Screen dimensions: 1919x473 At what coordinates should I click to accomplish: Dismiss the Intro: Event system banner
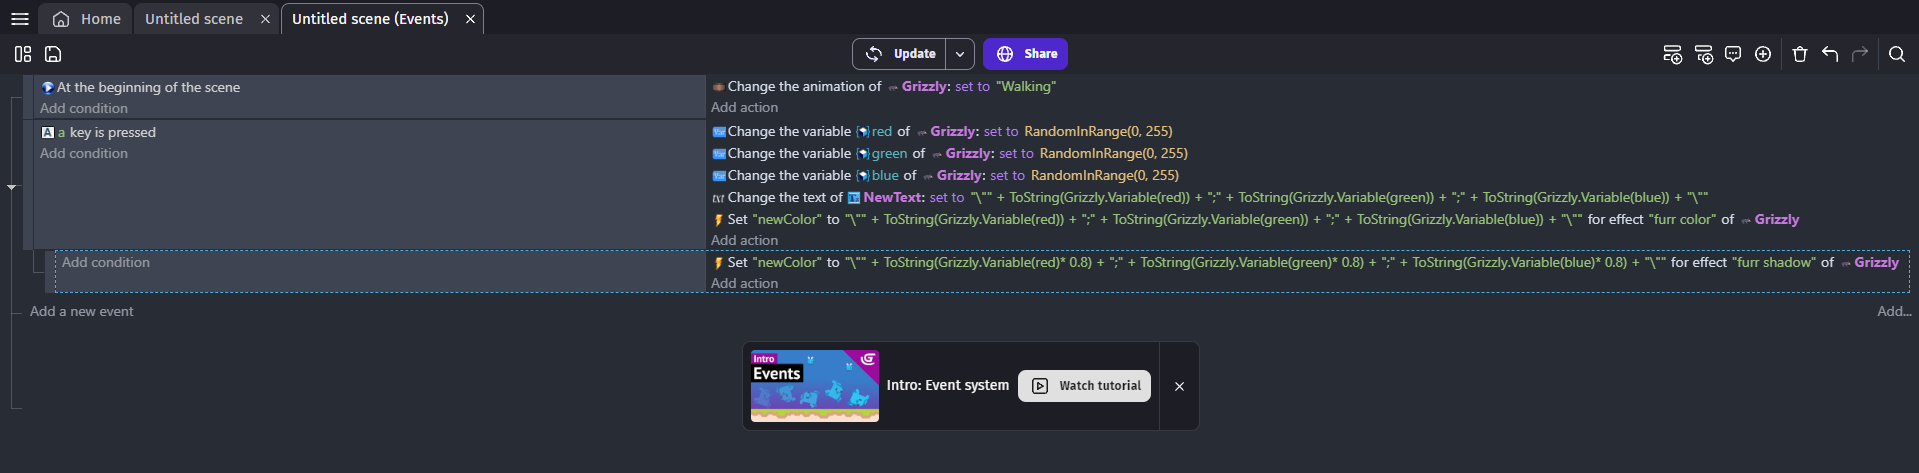[x=1179, y=386]
